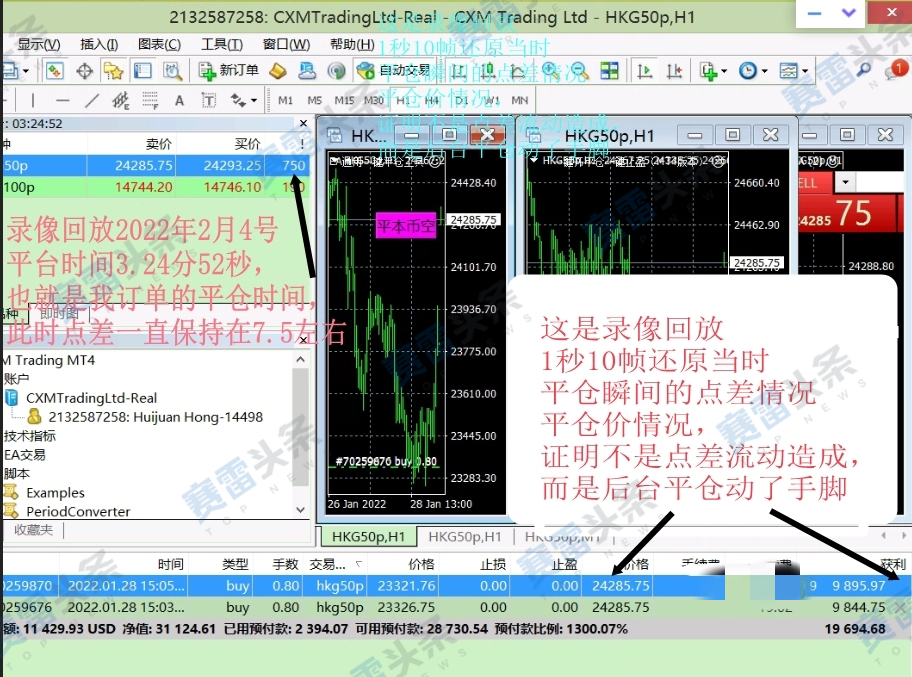Expand window options chevron in title bar
Screen dimensions: 912x677
[x=849, y=13]
